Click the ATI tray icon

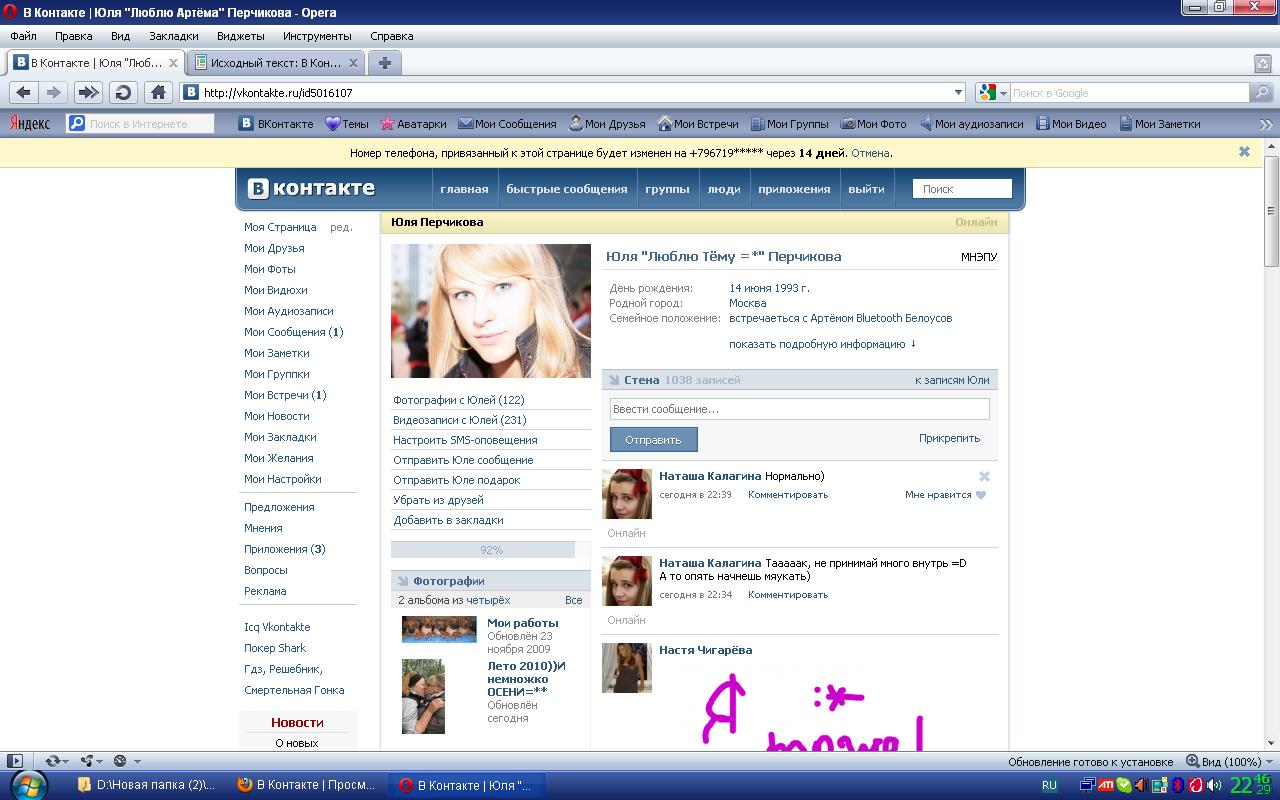coord(1105,785)
